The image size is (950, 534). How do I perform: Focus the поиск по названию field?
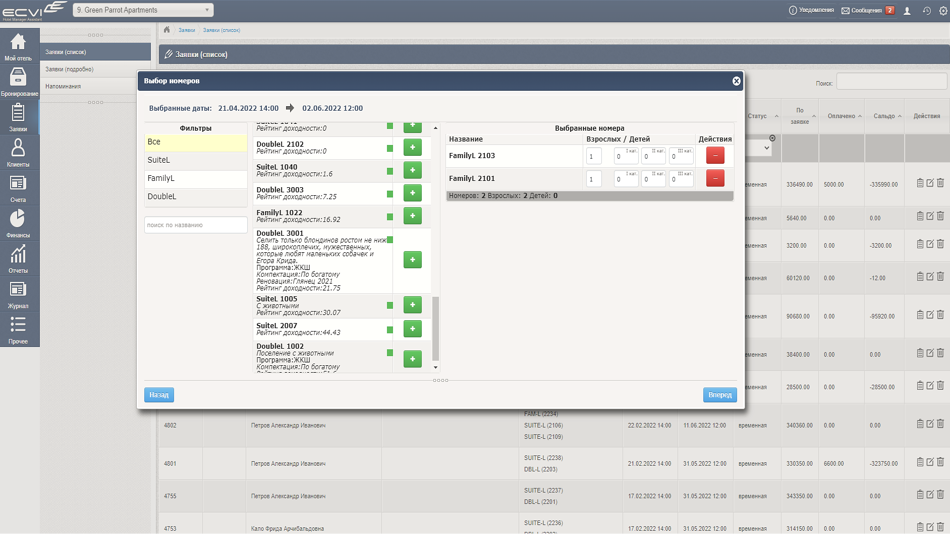coord(196,225)
